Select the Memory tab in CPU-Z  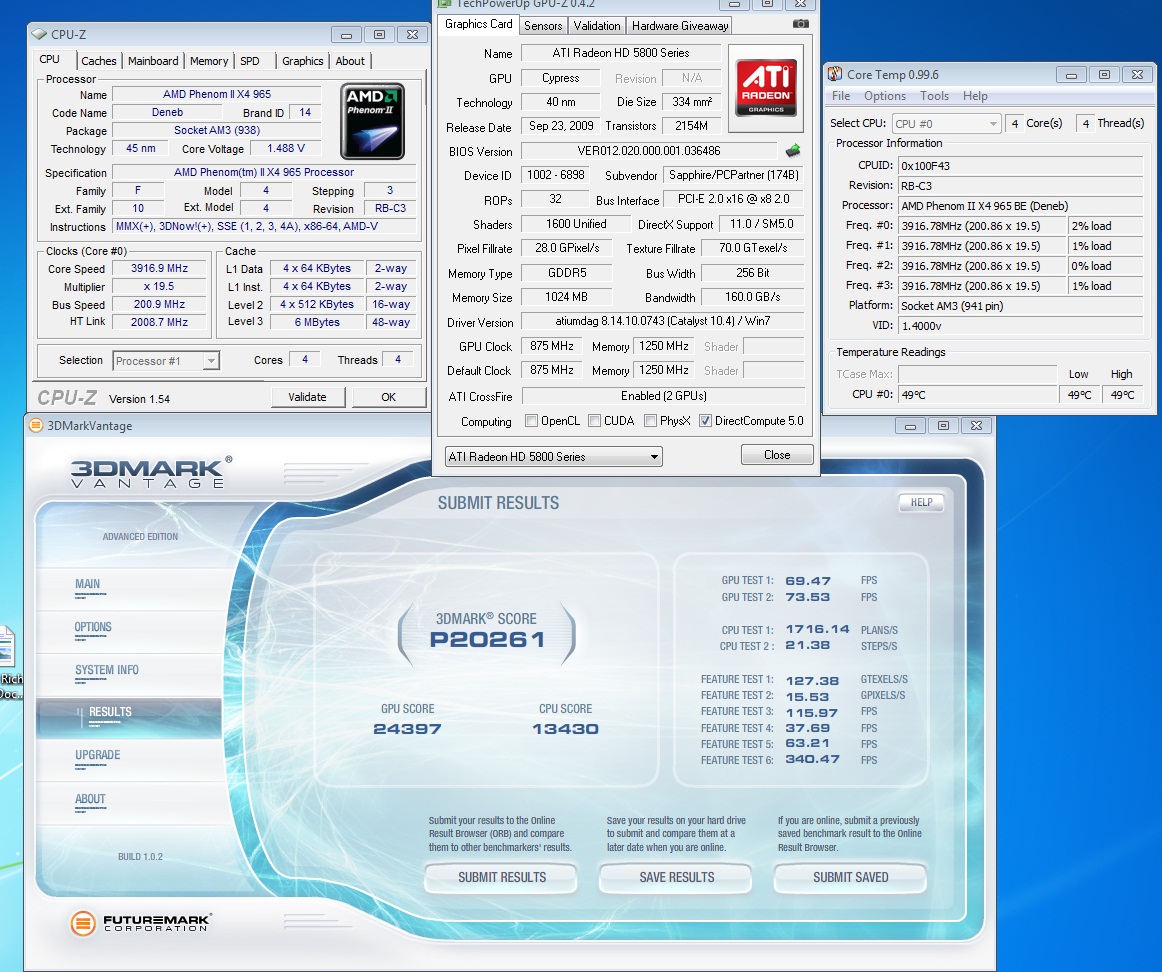pos(209,61)
